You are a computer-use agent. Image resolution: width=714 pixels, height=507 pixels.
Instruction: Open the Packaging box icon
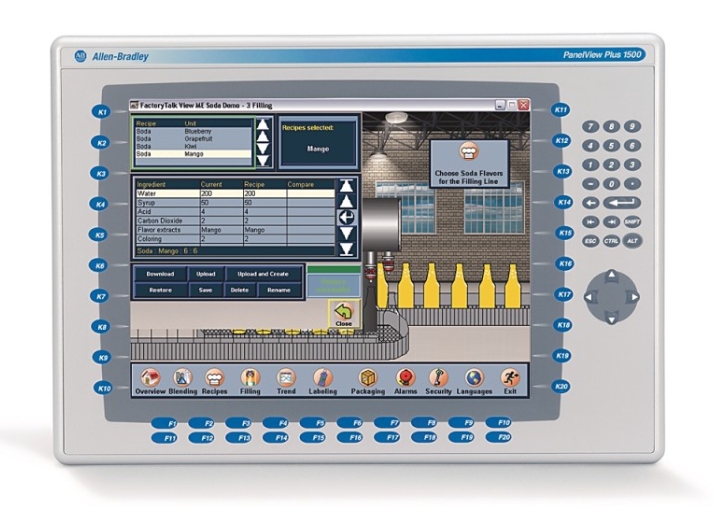pyautogui.click(x=367, y=377)
